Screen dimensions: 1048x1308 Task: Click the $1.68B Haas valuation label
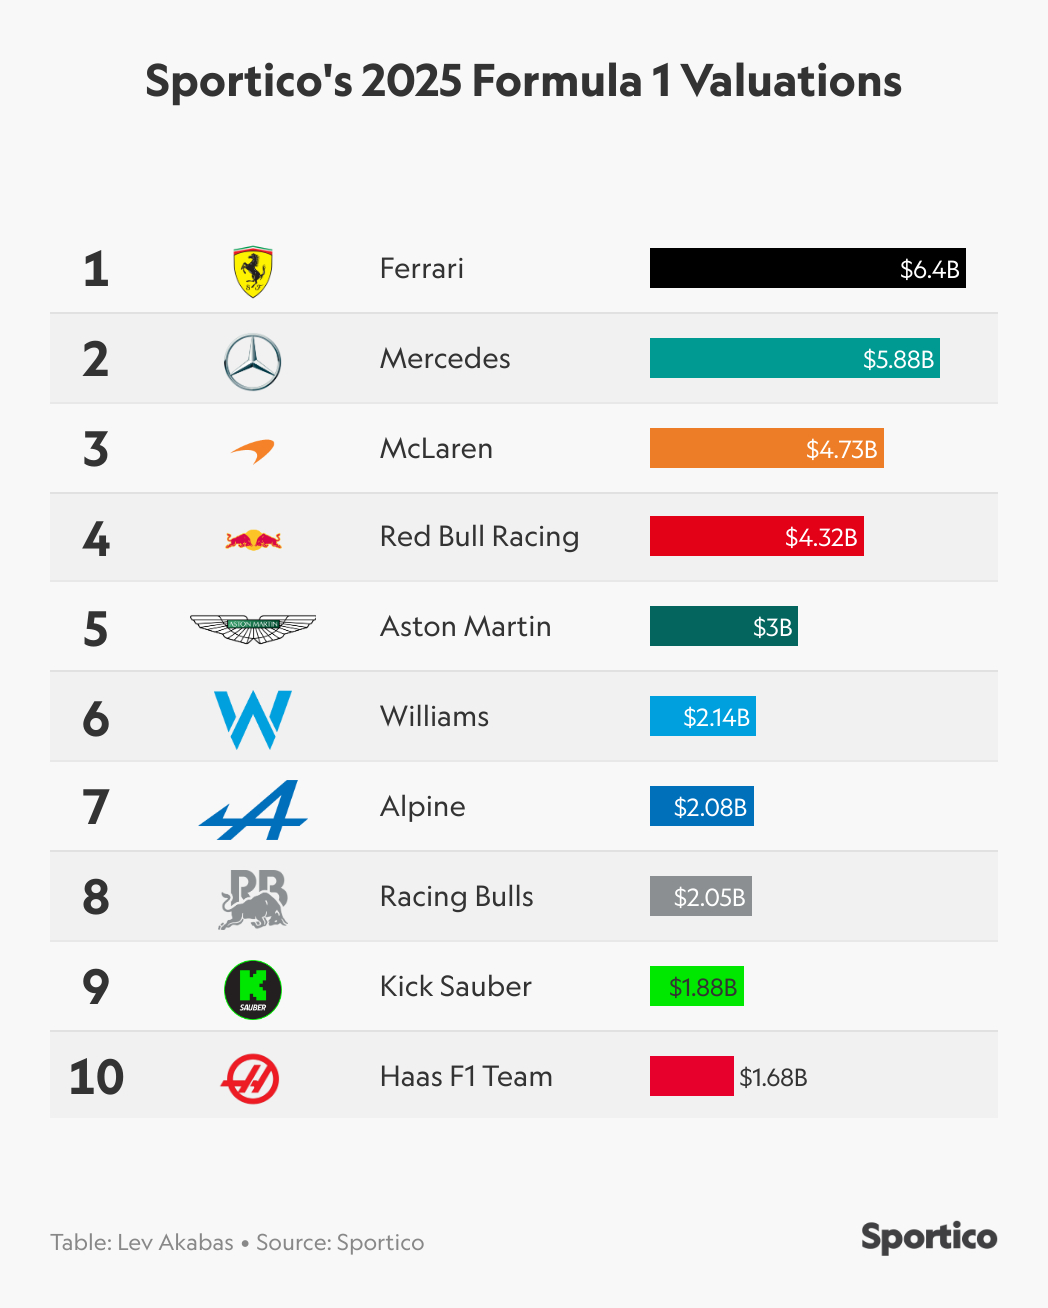tap(773, 1077)
